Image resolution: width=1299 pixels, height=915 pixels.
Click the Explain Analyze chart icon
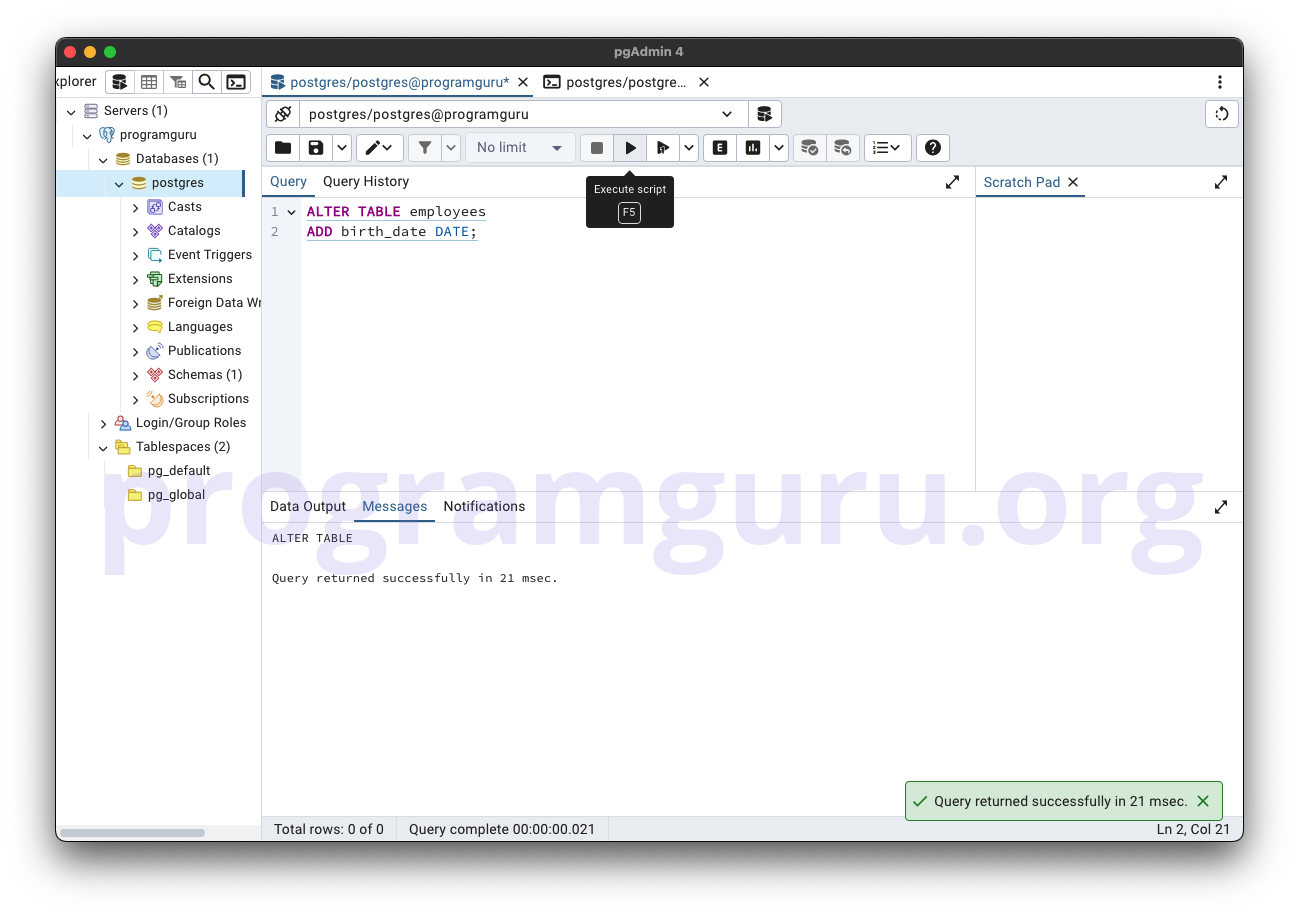(752, 148)
